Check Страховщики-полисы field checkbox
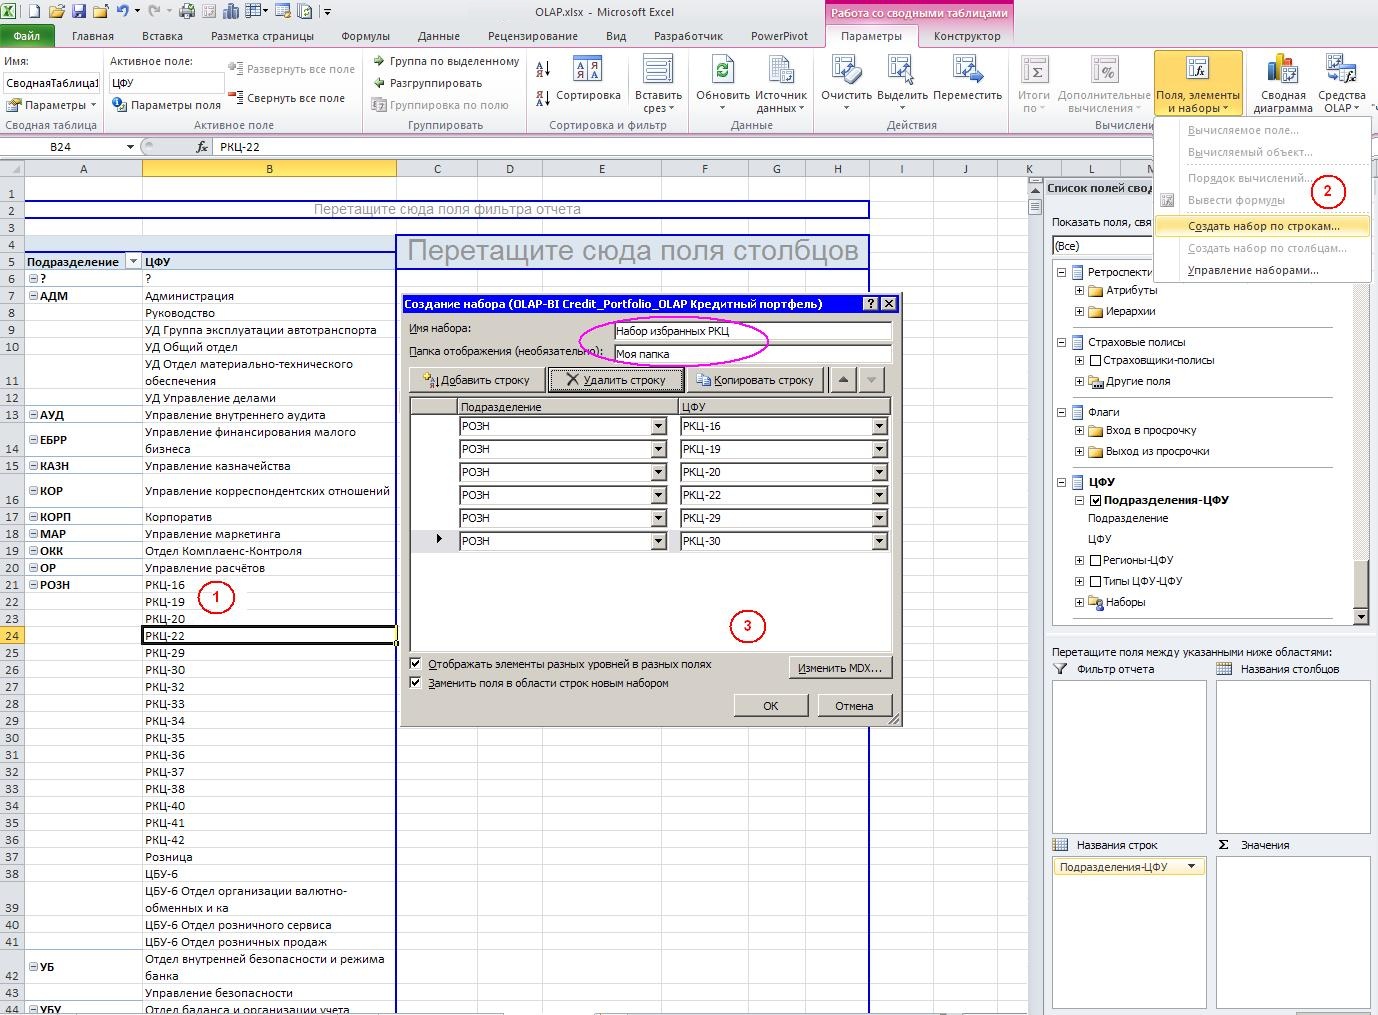The height and width of the screenshot is (1015, 1378). tap(1096, 360)
